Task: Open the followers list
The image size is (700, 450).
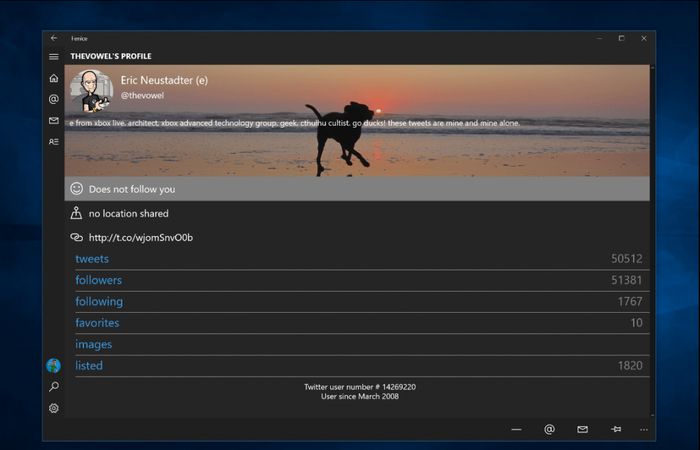Action: pos(98,280)
